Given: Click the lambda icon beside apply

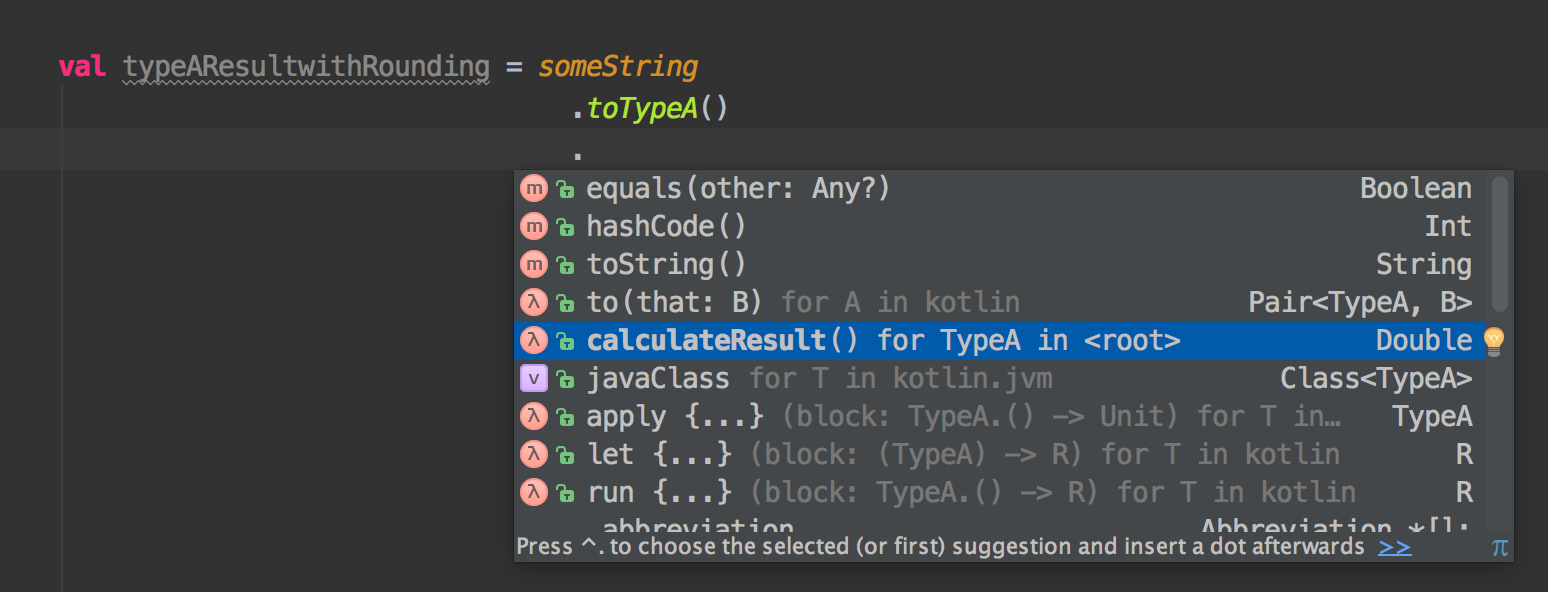Looking at the screenshot, I should tap(534, 416).
